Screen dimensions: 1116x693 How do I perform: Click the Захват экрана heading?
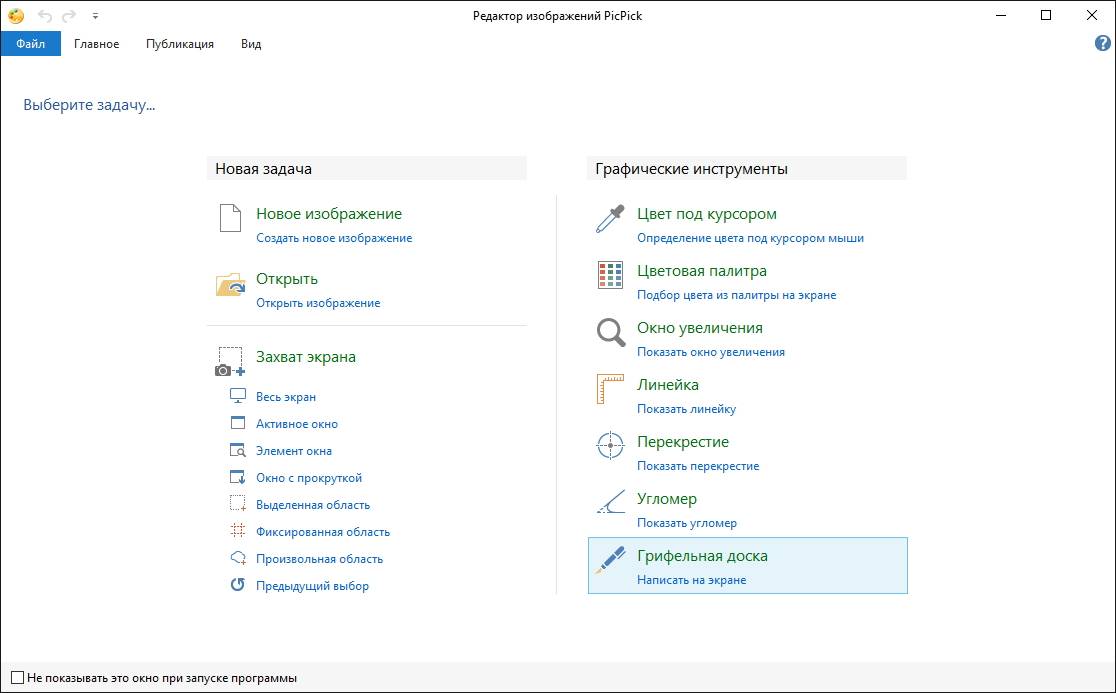(306, 357)
